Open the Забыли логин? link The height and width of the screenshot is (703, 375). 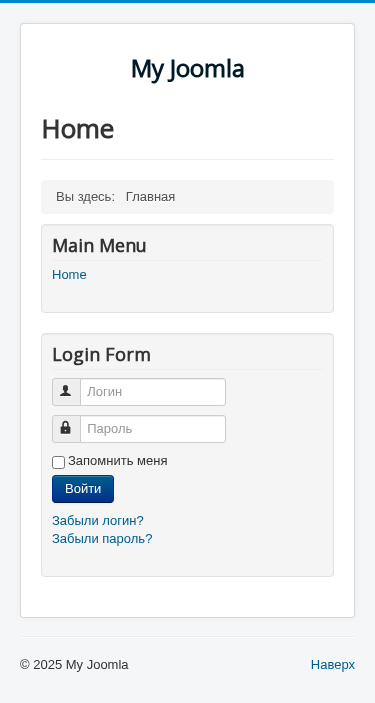coord(98,521)
